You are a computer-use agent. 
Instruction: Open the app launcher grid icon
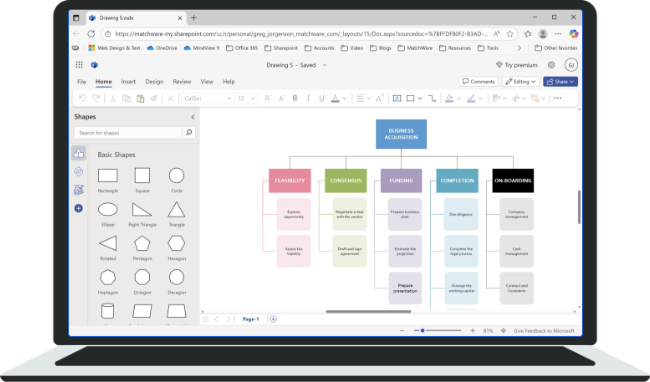(x=79, y=65)
